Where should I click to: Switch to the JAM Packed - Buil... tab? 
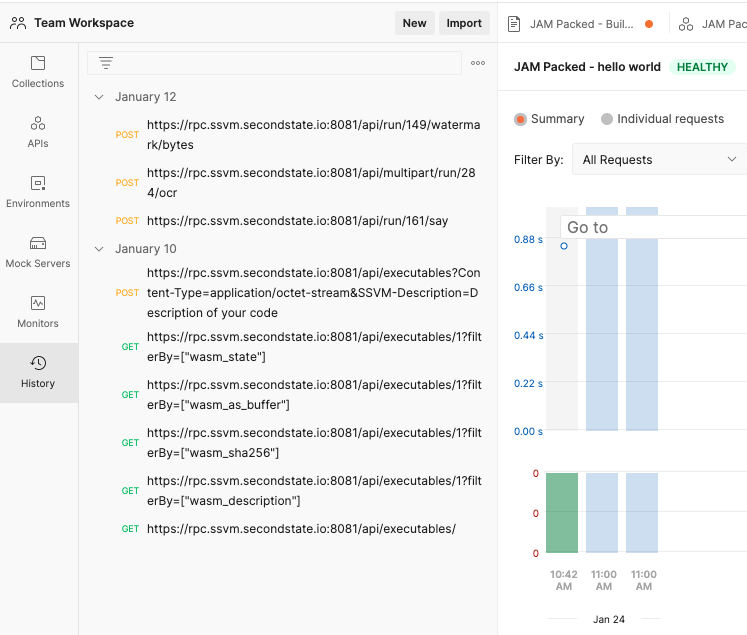click(x=581, y=24)
